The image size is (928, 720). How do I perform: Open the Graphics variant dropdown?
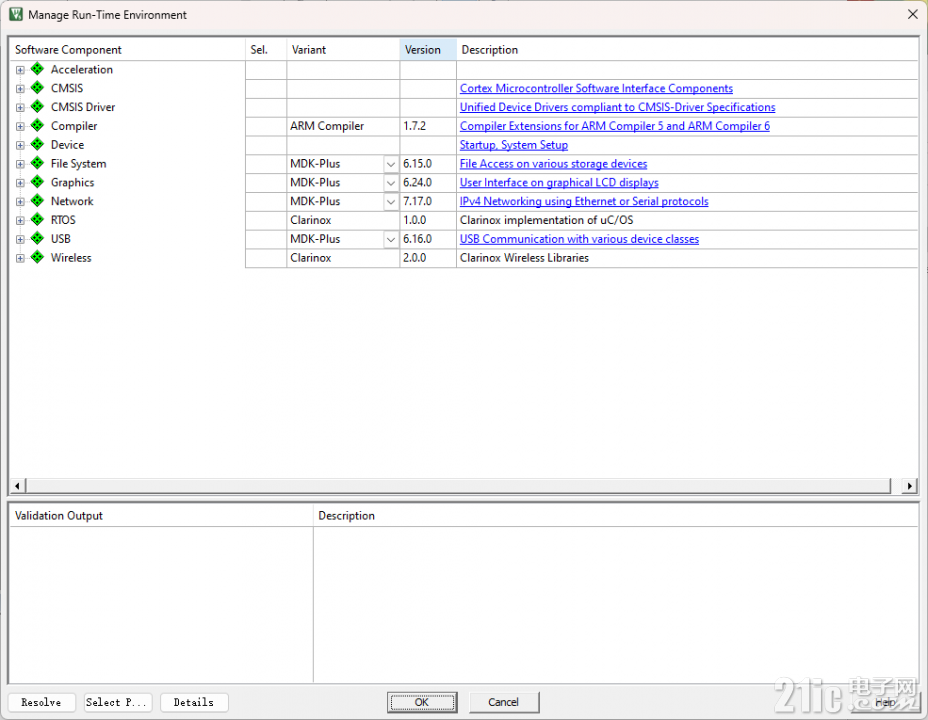point(391,183)
